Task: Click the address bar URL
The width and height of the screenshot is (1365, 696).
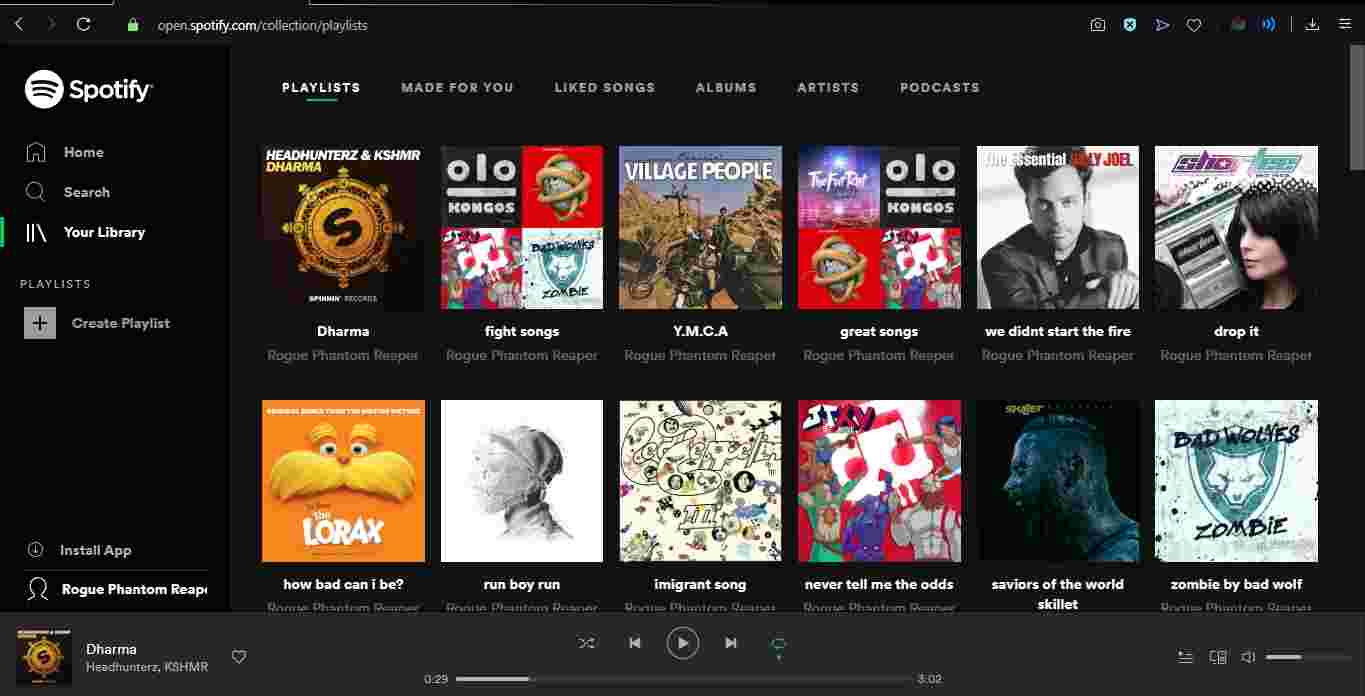Action: tap(263, 25)
